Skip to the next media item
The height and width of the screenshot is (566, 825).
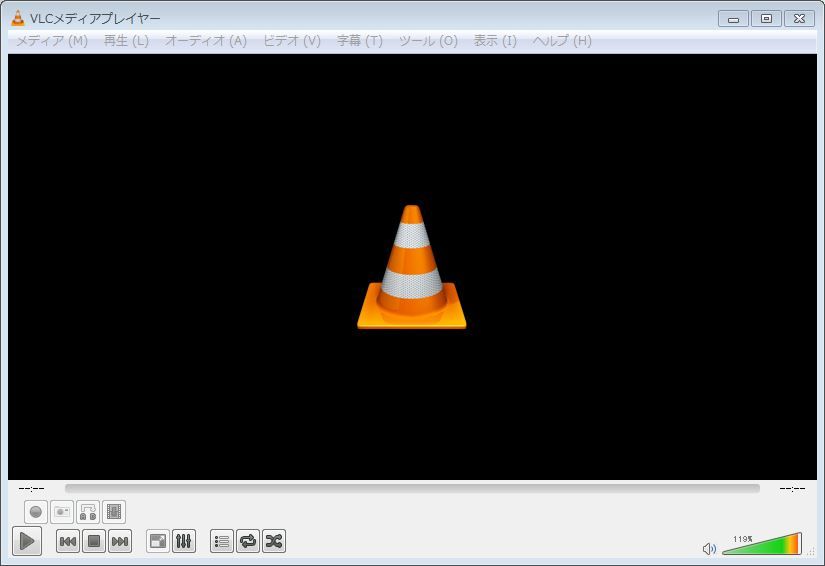(120, 541)
